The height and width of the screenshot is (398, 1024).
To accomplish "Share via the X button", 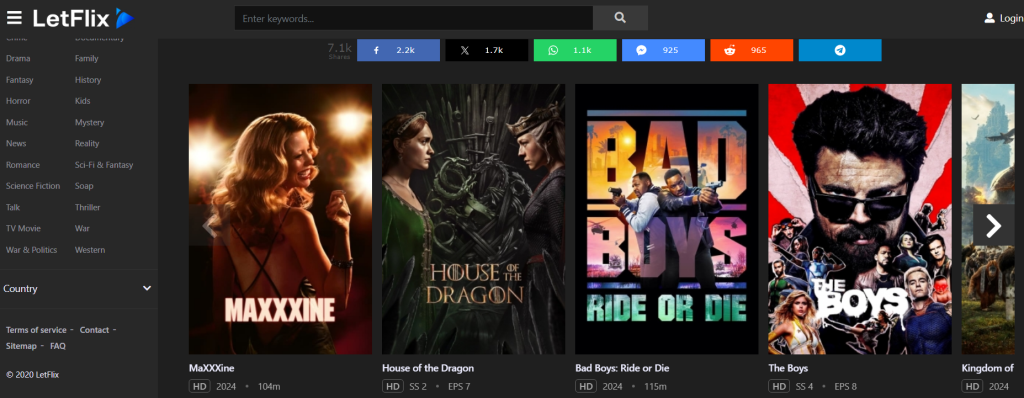I will pyautogui.click(x=487, y=50).
